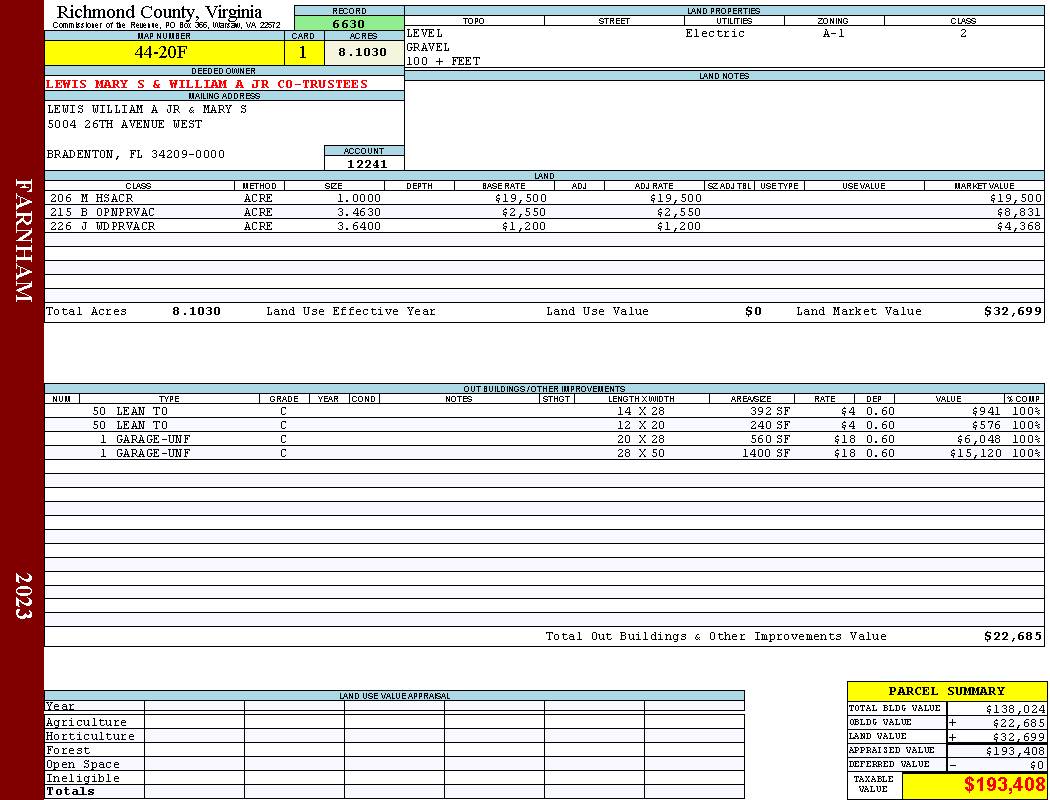Click the Forest row label

pos(68,750)
